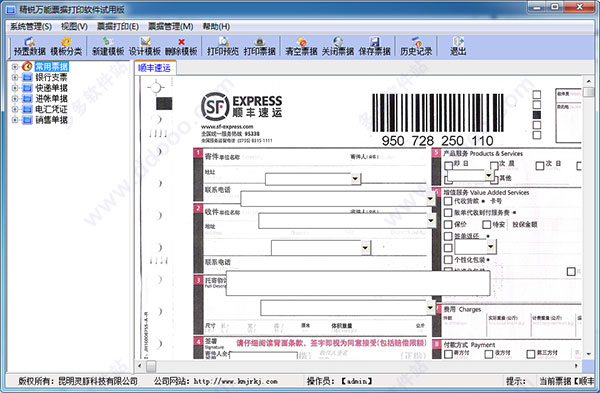Select 销售单据 in the tree
The width and height of the screenshot is (600, 393).
click(x=52, y=120)
